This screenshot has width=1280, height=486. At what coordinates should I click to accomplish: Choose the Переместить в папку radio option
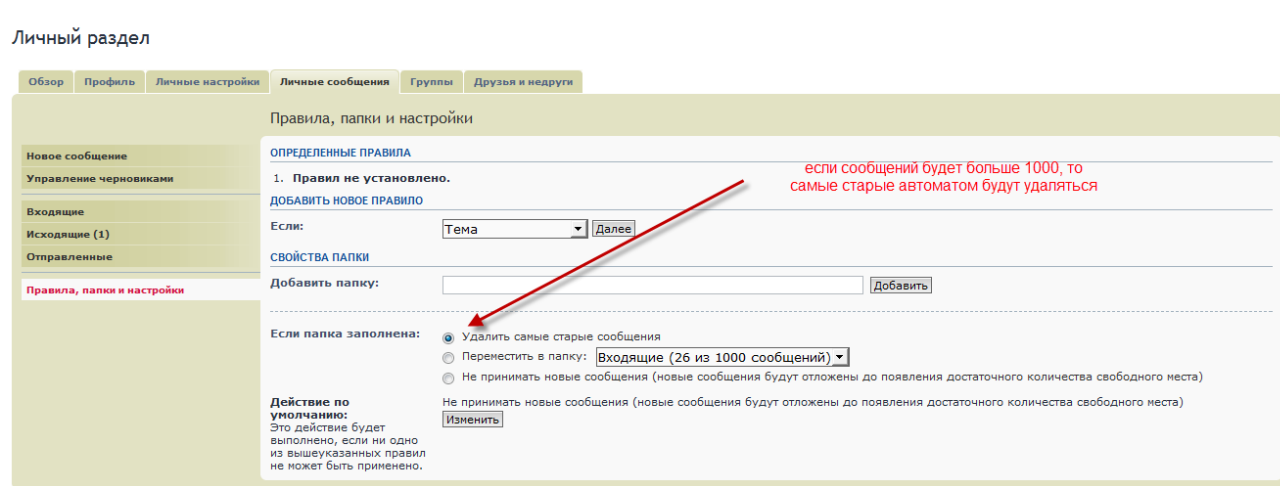pos(448,357)
